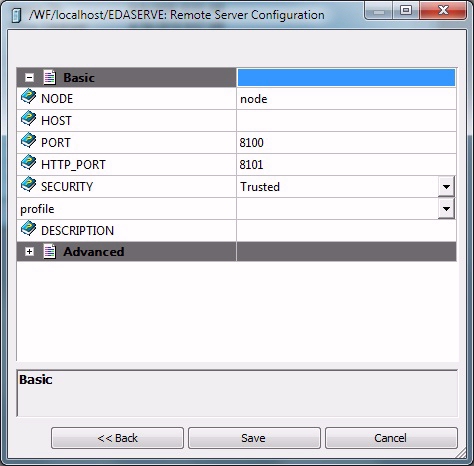The image size is (474, 466).
Task: Open the profile dropdown arrow
Action: [x=446, y=209]
